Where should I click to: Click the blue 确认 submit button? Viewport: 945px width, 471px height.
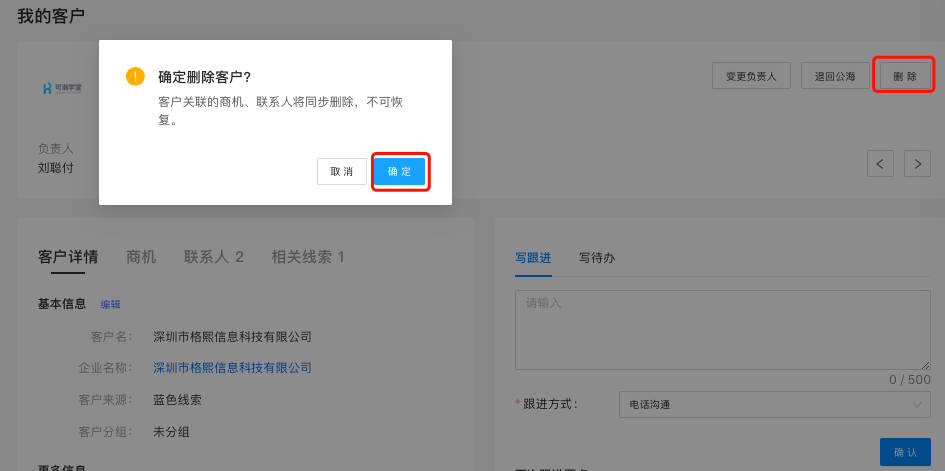point(905,452)
